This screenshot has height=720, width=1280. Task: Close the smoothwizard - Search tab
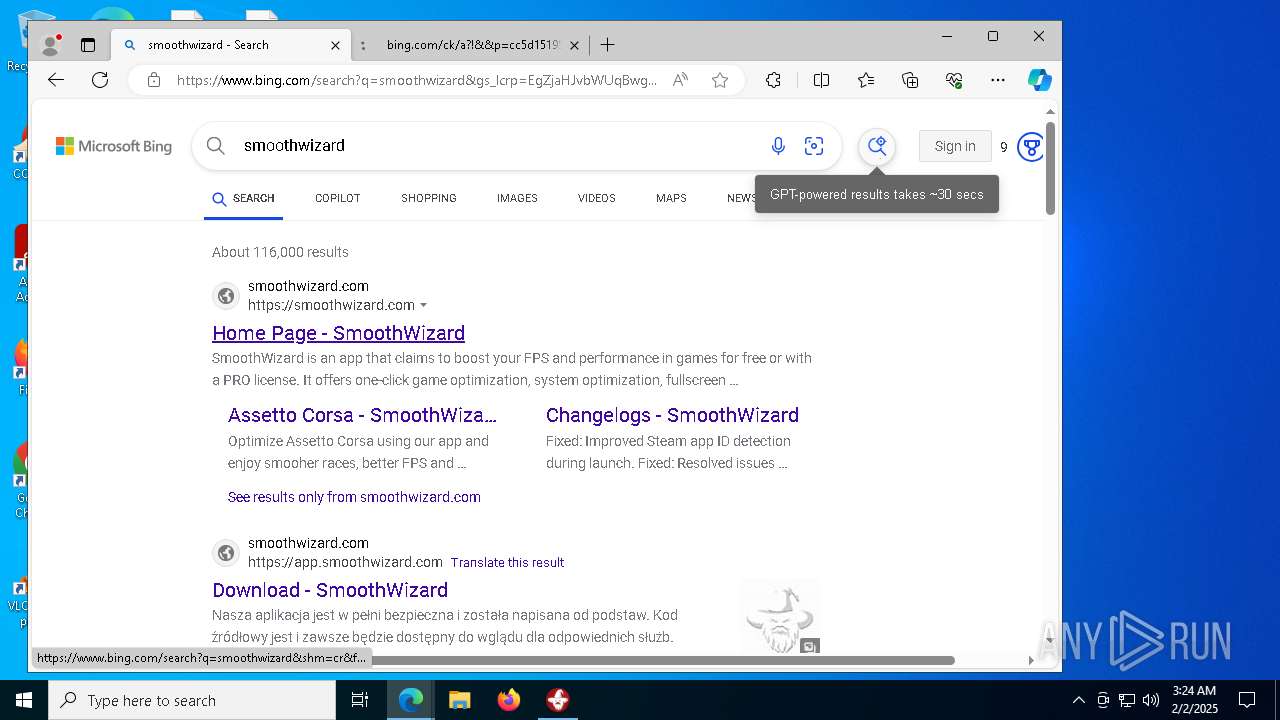tap(335, 45)
